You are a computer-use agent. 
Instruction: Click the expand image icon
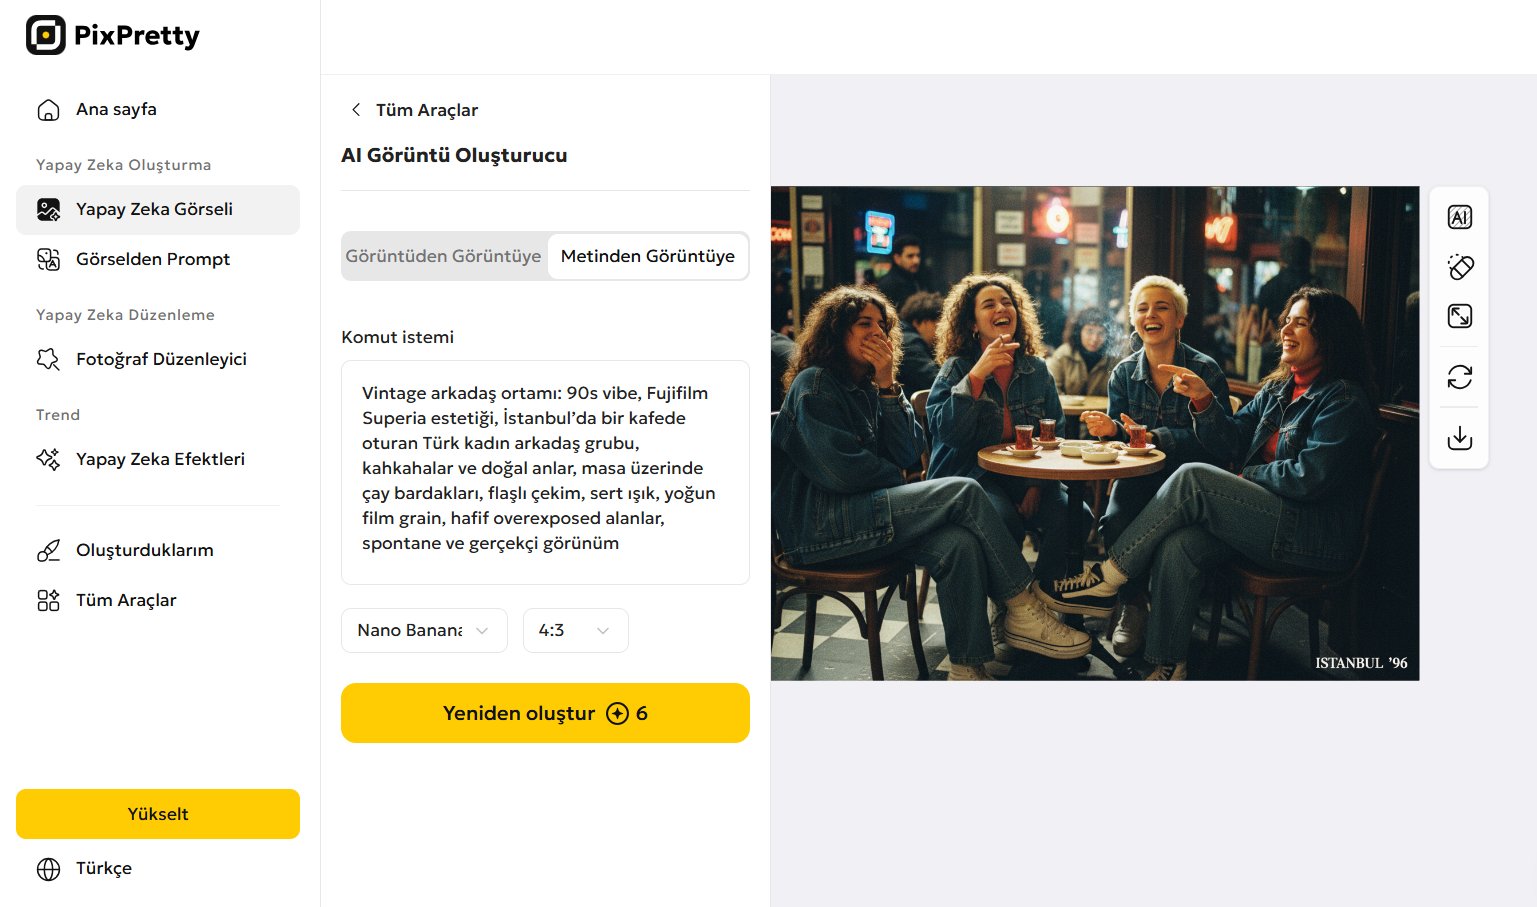coord(1459,316)
